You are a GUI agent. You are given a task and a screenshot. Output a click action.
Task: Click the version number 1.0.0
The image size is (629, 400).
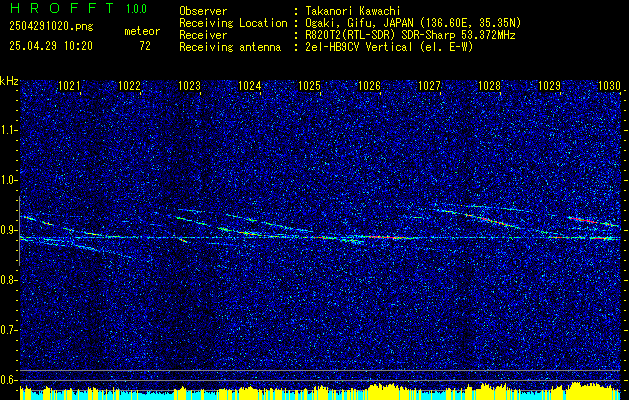point(136,8)
